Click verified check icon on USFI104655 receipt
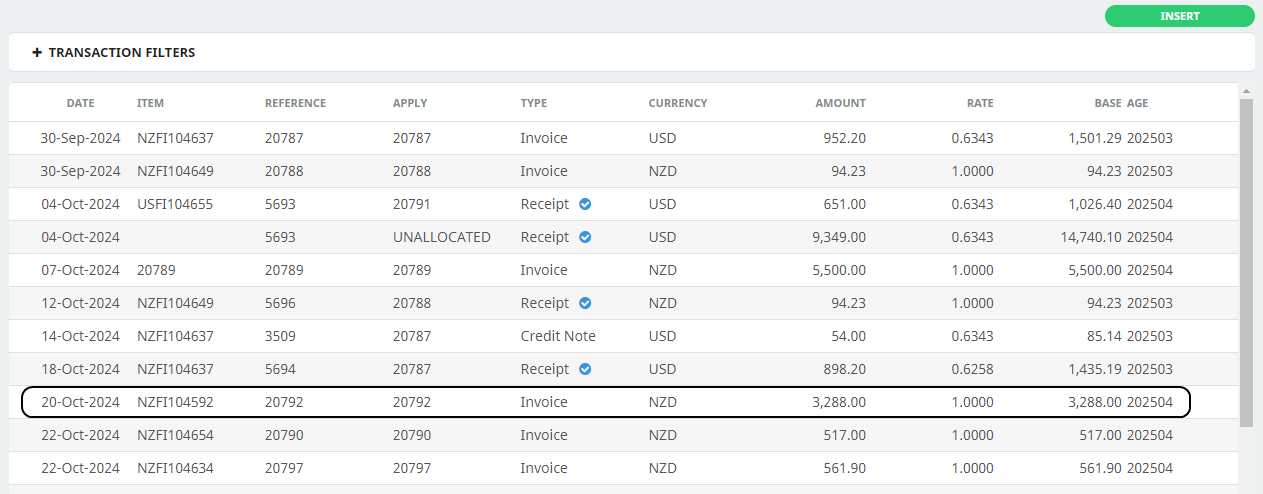The height and width of the screenshot is (494, 1263). coord(585,204)
